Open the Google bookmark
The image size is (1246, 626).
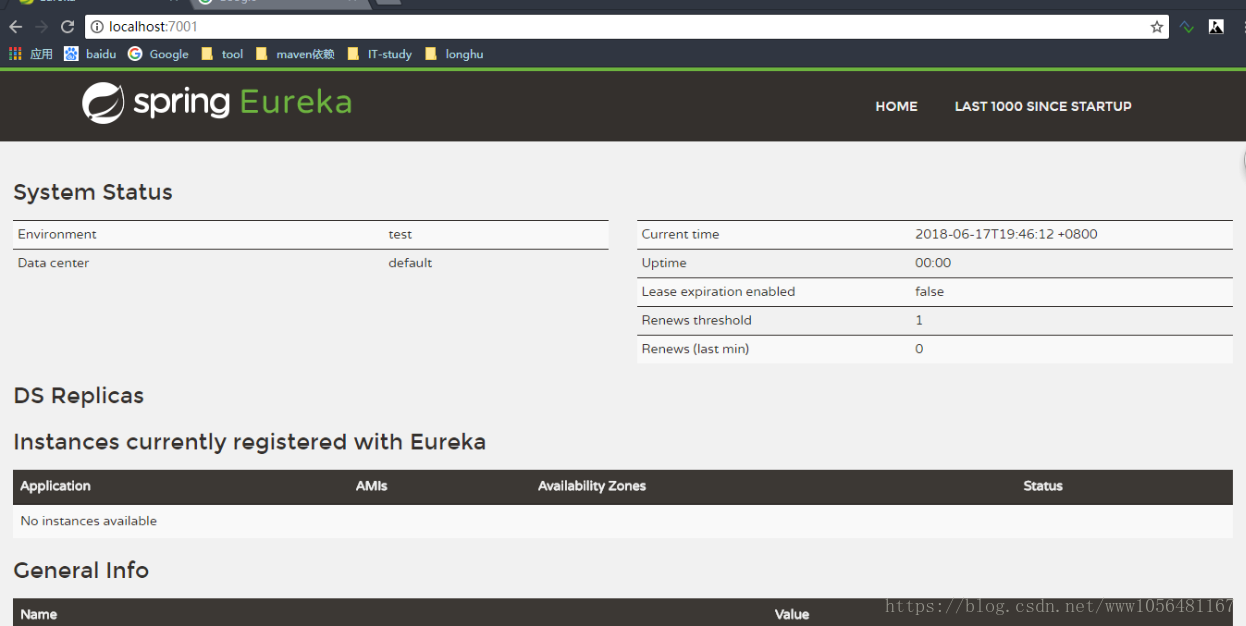(x=158, y=54)
